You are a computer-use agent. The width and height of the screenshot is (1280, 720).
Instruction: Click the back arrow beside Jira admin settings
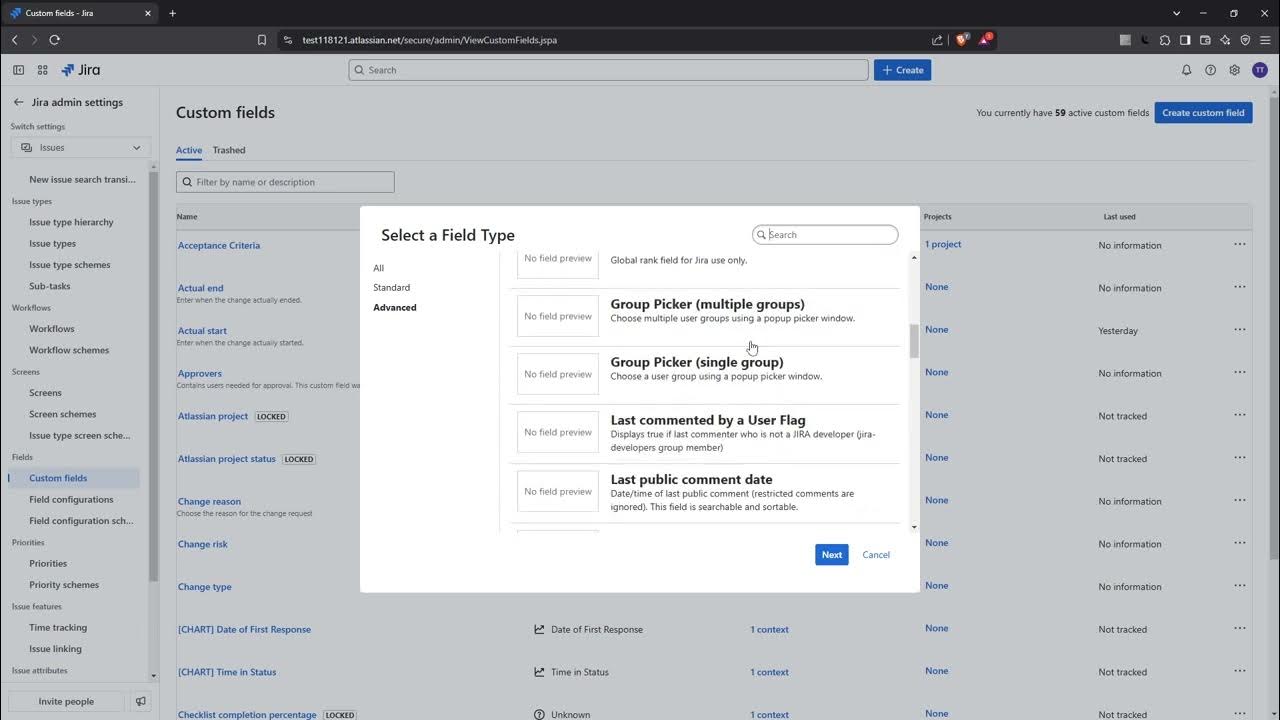point(18,102)
